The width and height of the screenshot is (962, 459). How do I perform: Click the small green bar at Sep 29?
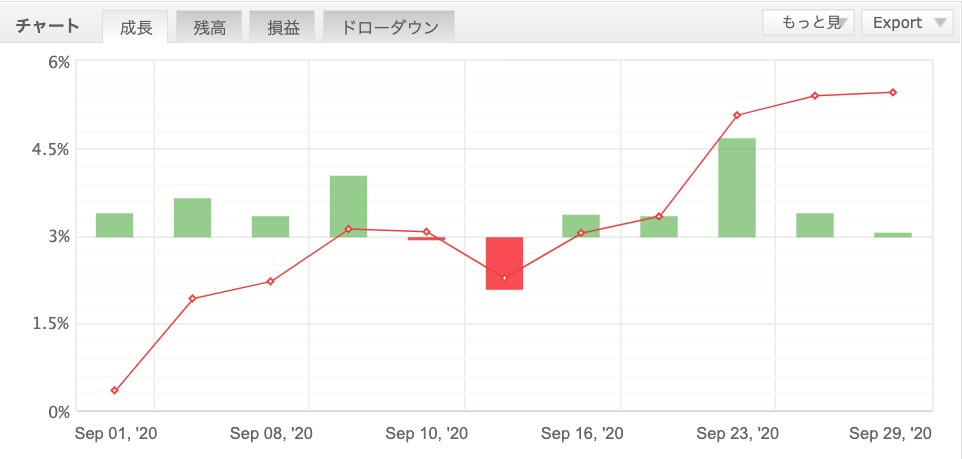(893, 235)
